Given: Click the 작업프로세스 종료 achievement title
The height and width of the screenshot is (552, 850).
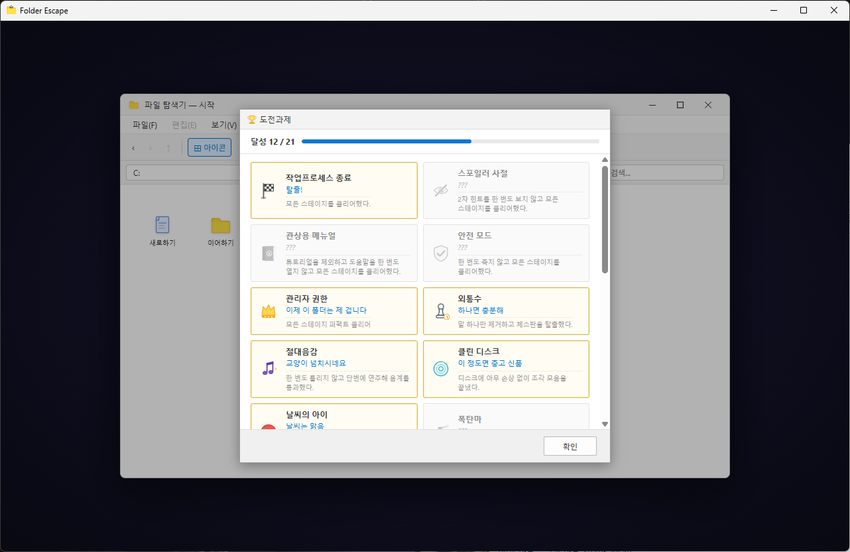Looking at the screenshot, I should coord(318,178).
